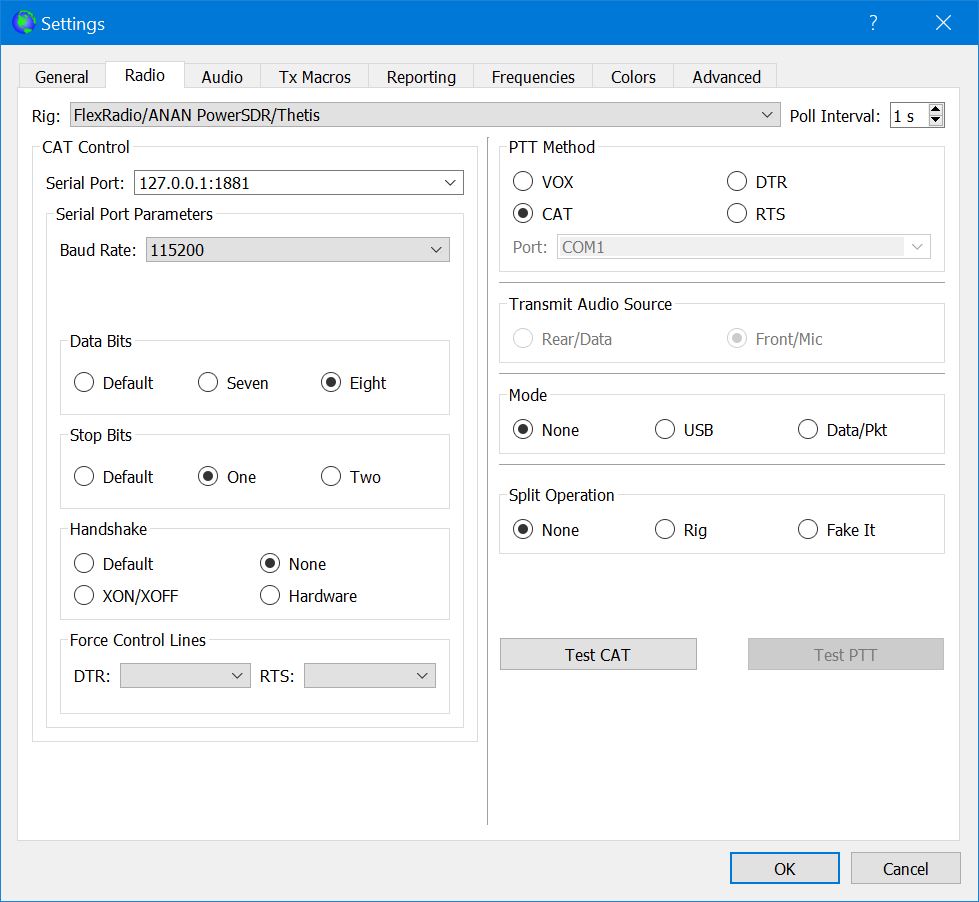Click OK to save settings
979x902 pixels.
pos(784,868)
